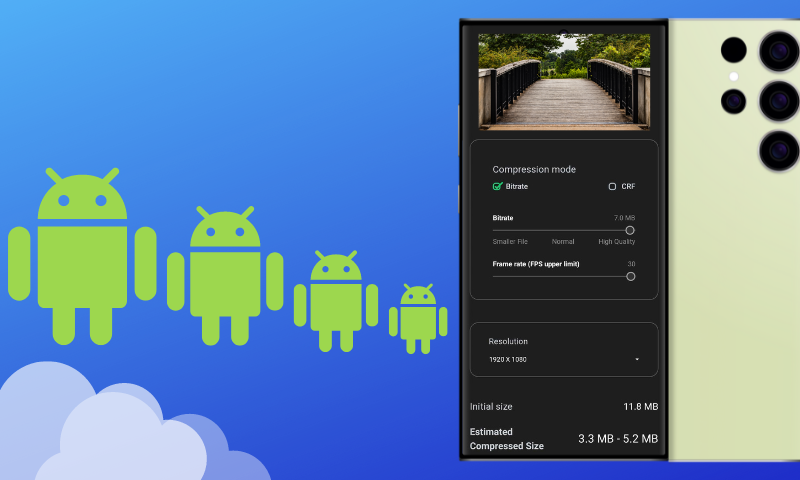Viewport: 800px width, 480px height.
Task: Open the Resolution dropdown arrow
Action: tap(637, 359)
